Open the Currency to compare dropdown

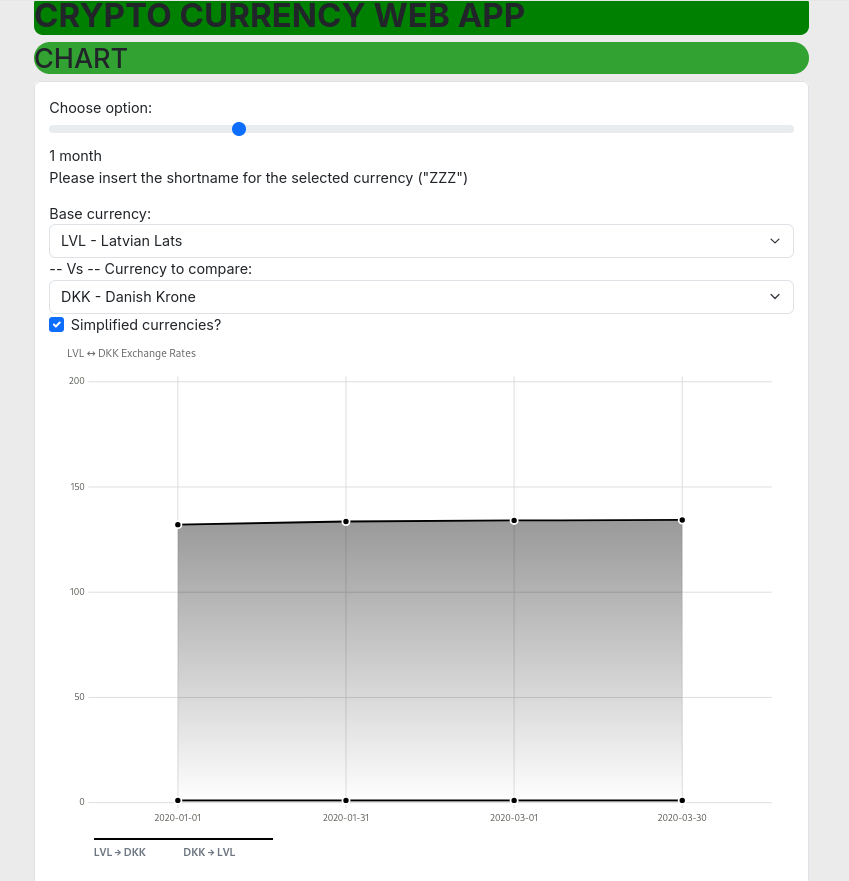(x=421, y=297)
